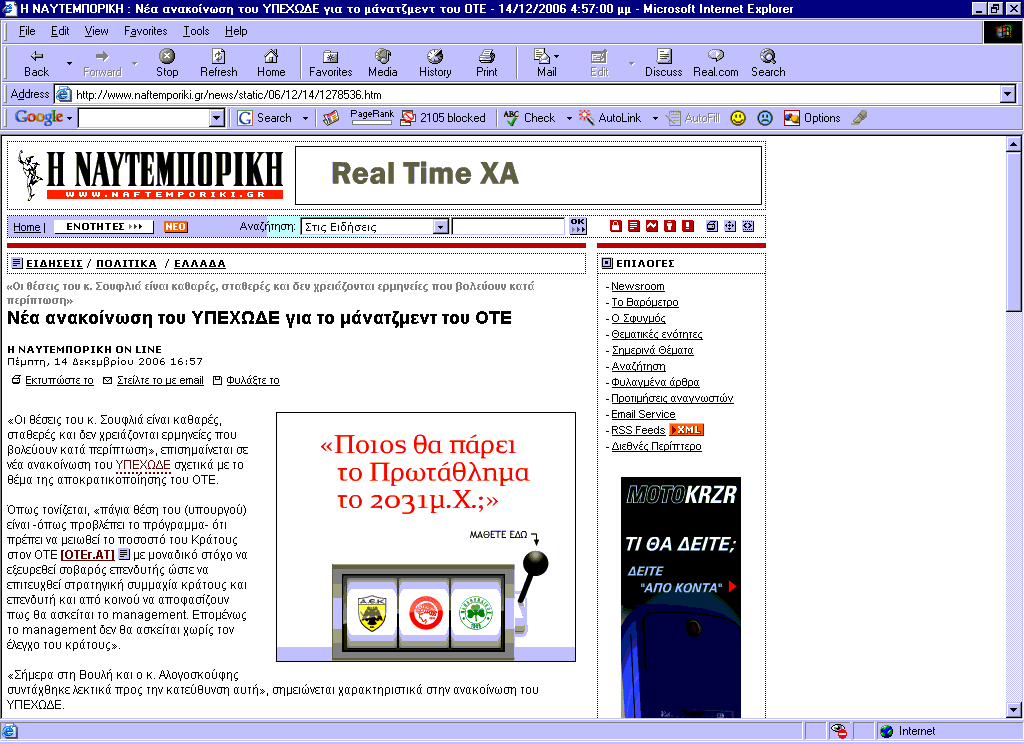Image resolution: width=1024 pixels, height=744 pixels.
Task: Open the Search pane from toolbar
Action: click(768, 63)
